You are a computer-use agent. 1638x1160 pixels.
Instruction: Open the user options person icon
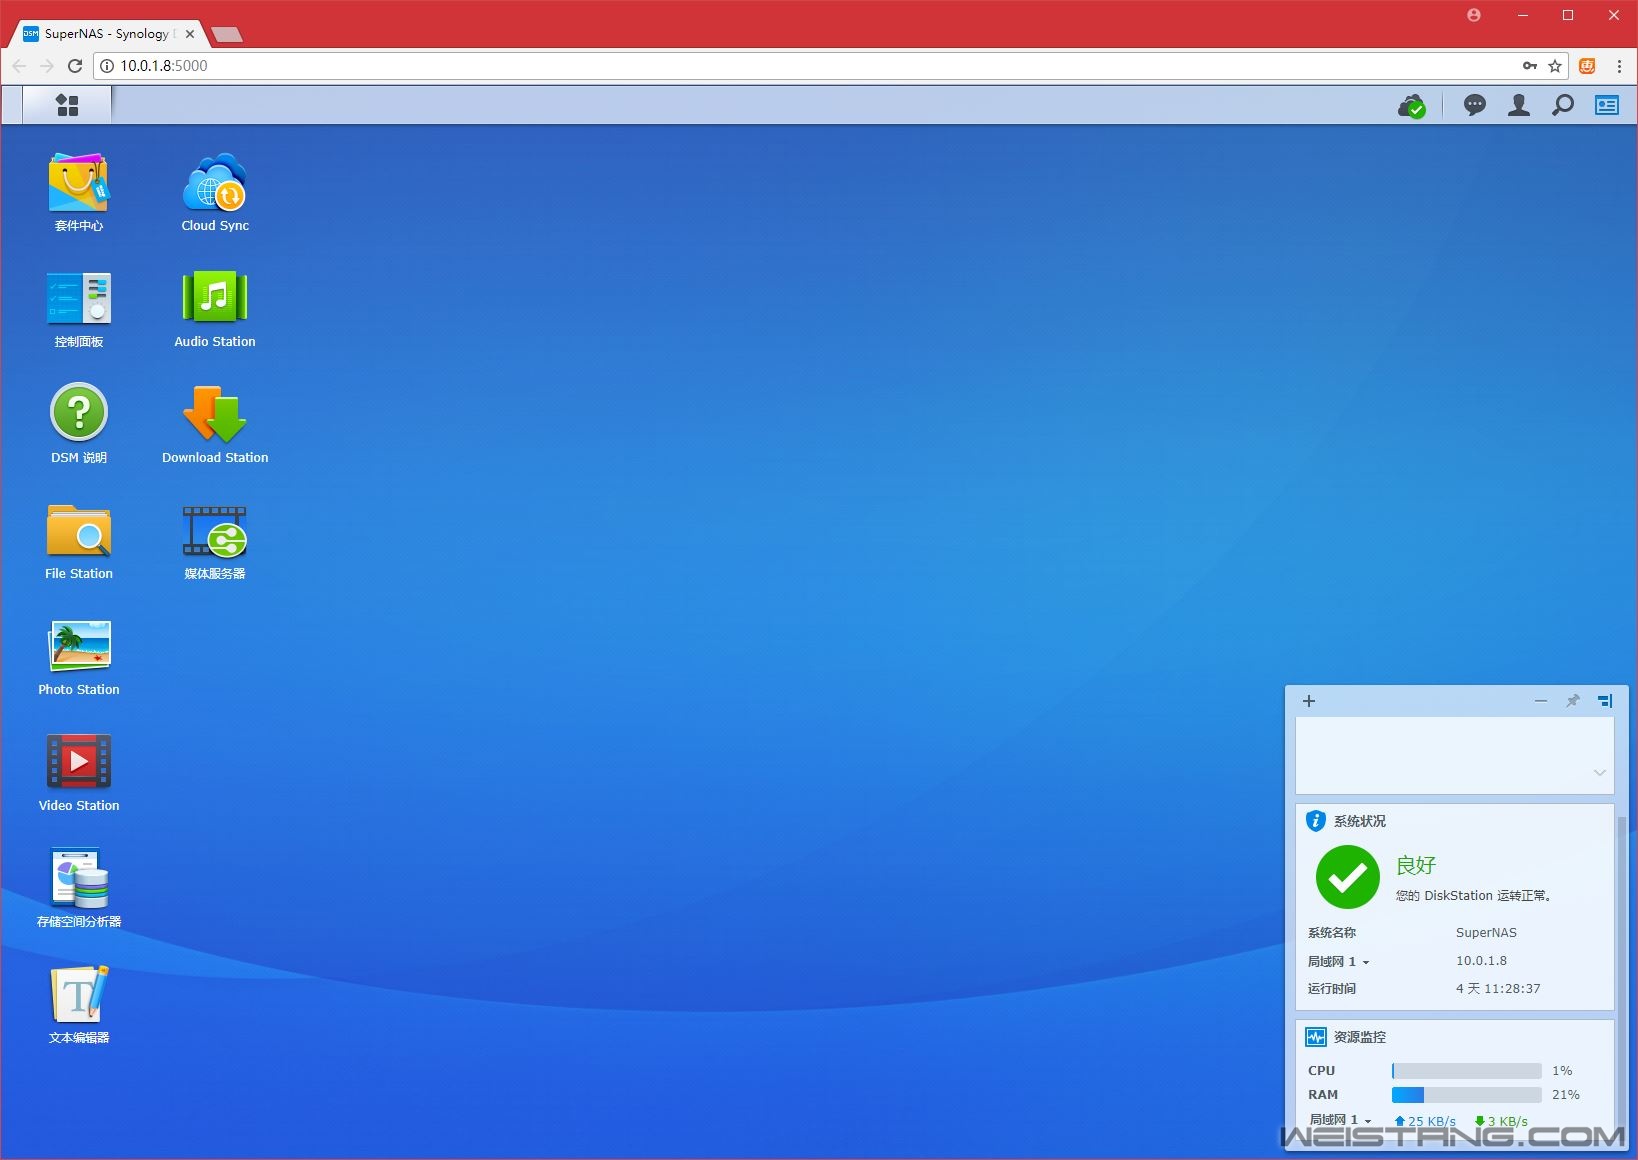pyautogui.click(x=1519, y=105)
